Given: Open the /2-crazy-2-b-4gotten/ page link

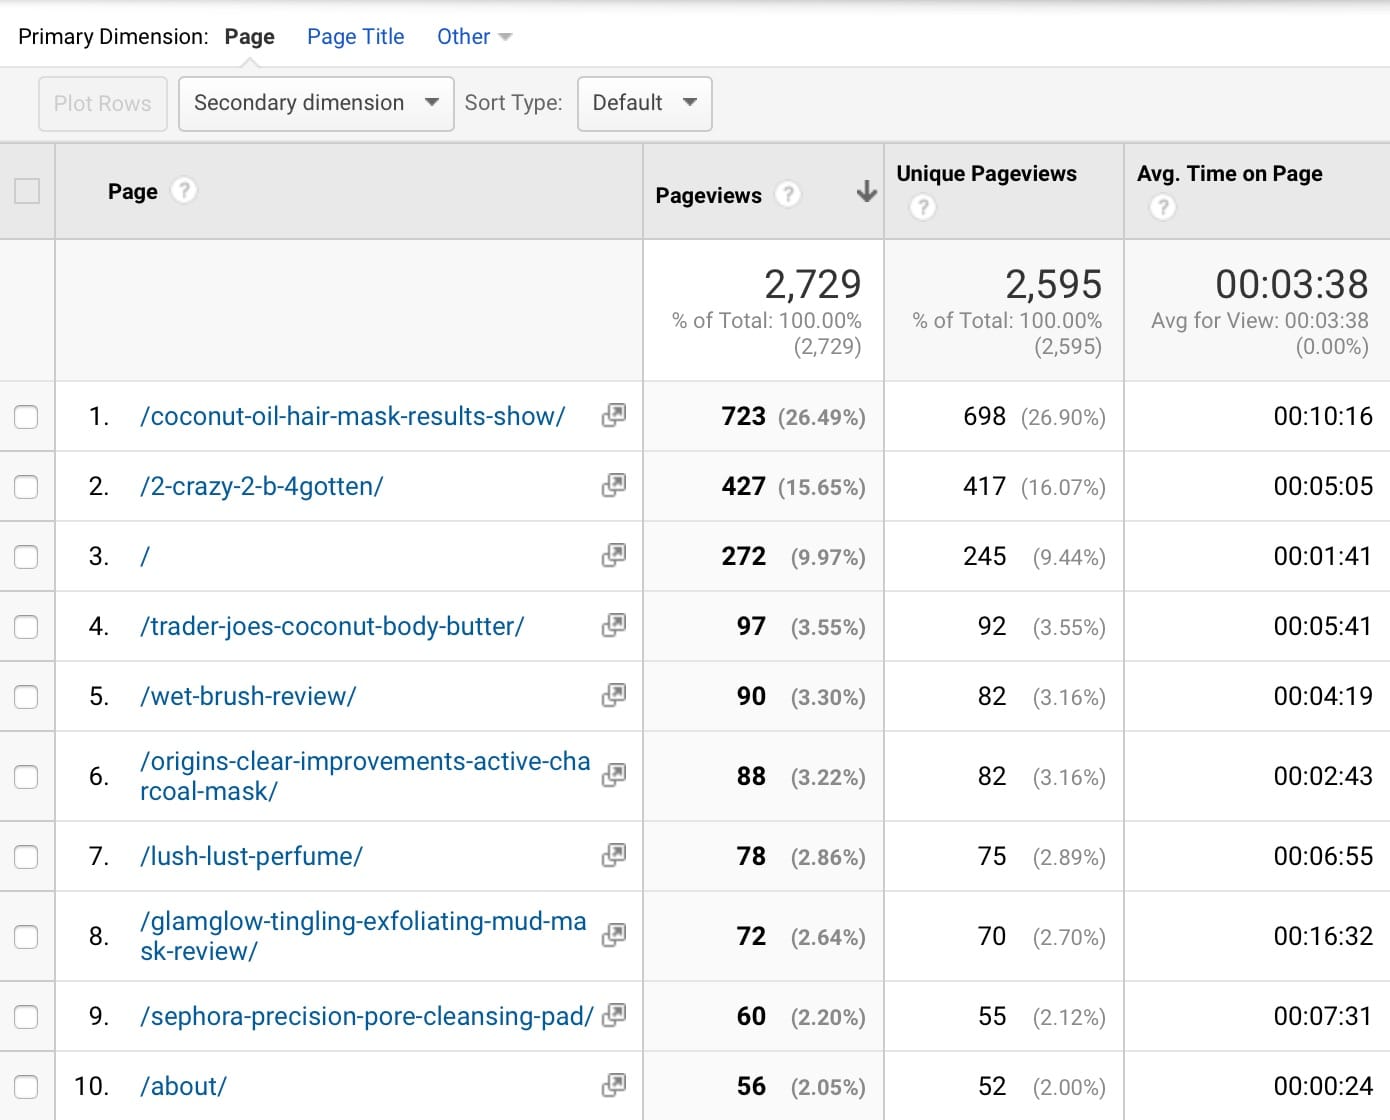Looking at the screenshot, I should 262,486.
